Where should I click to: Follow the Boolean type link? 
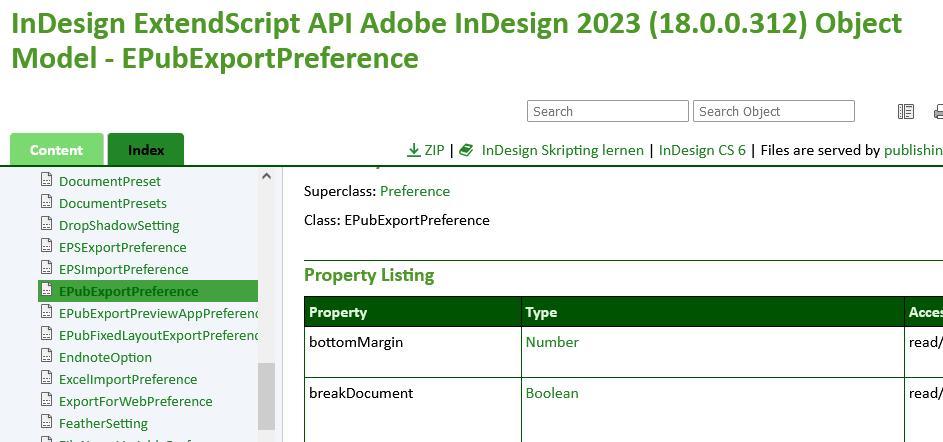[552, 393]
